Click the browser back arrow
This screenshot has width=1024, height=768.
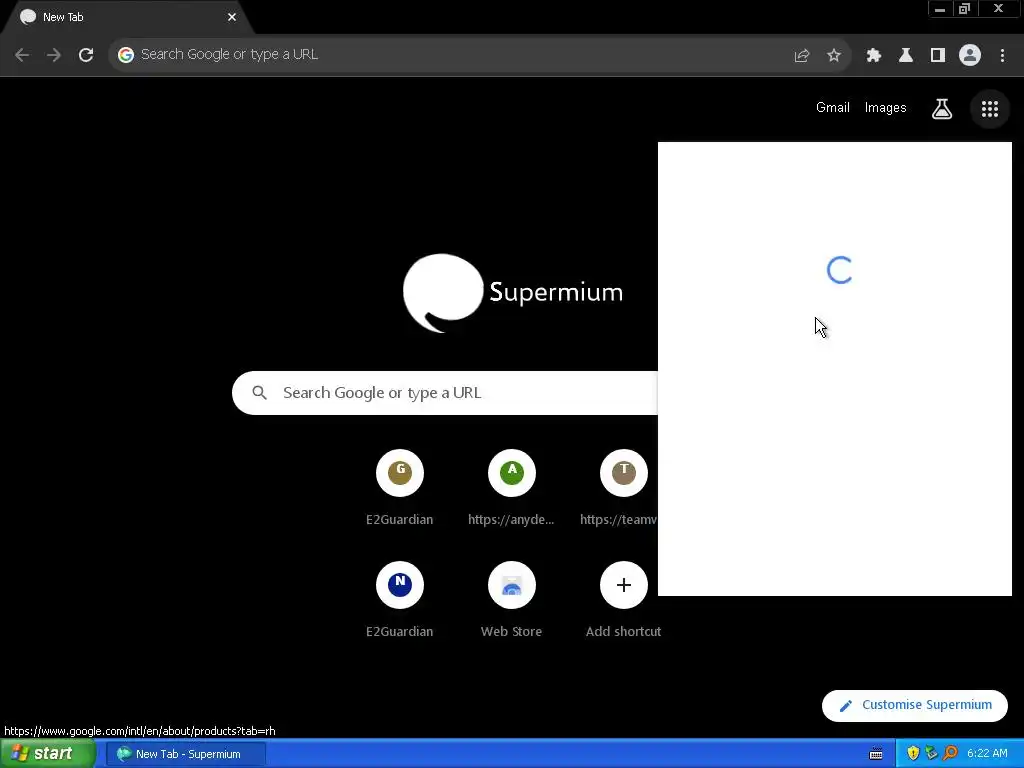(x=22, y=55)
